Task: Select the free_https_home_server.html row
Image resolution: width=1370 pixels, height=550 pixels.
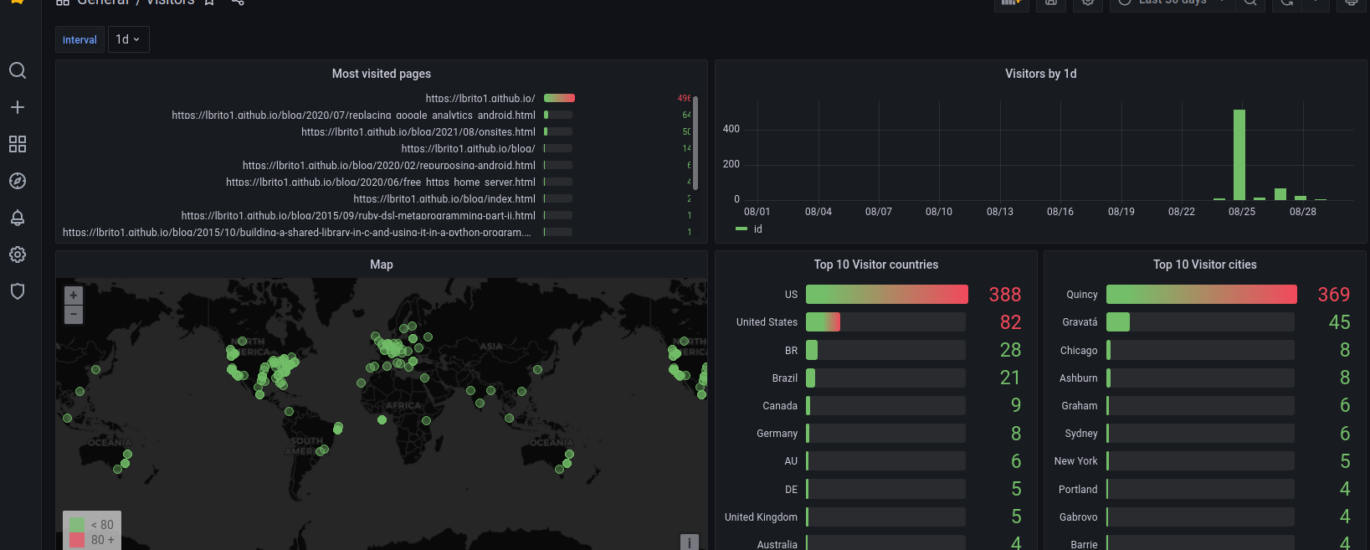Action: (381, 182)
